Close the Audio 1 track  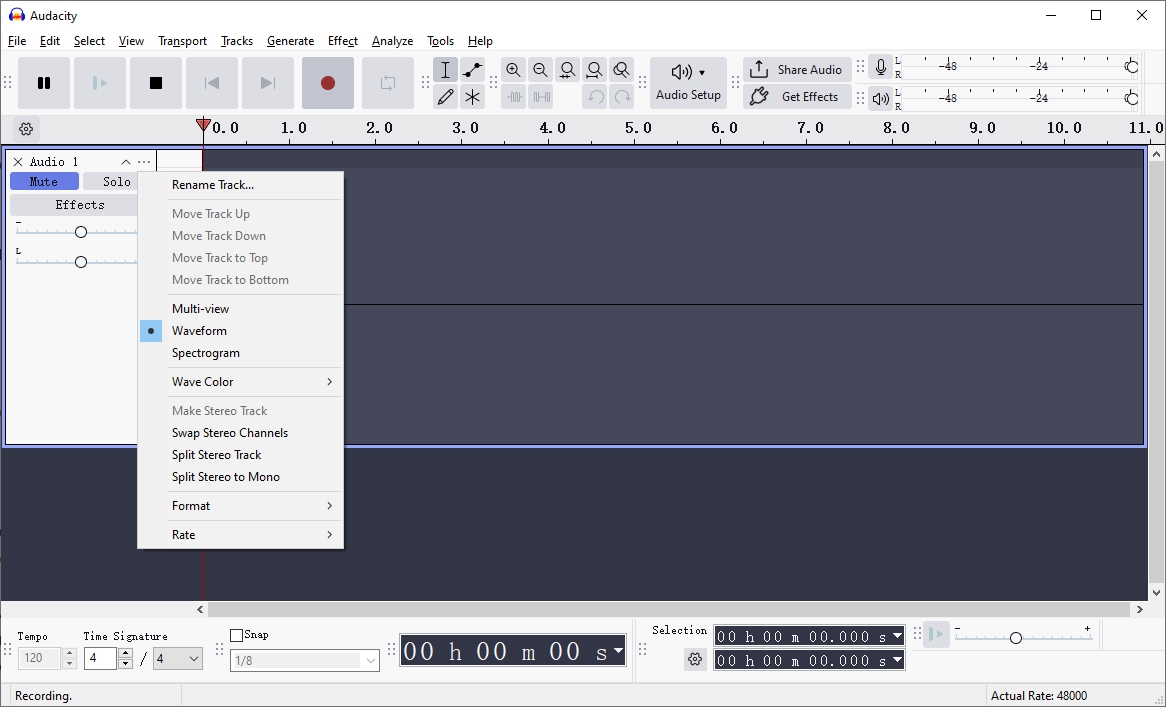coord(18,161)
